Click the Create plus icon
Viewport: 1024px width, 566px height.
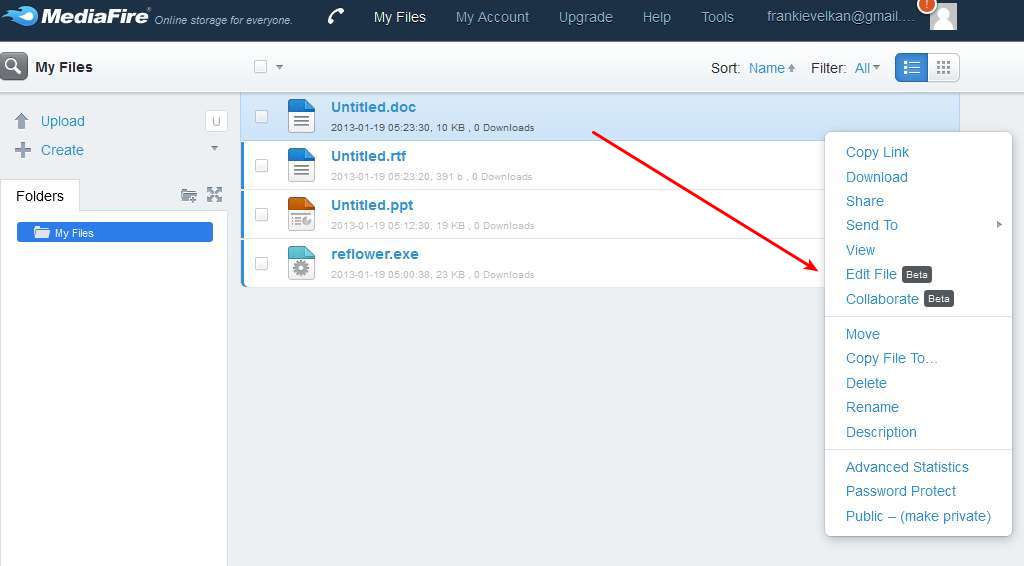coord(23,149)
